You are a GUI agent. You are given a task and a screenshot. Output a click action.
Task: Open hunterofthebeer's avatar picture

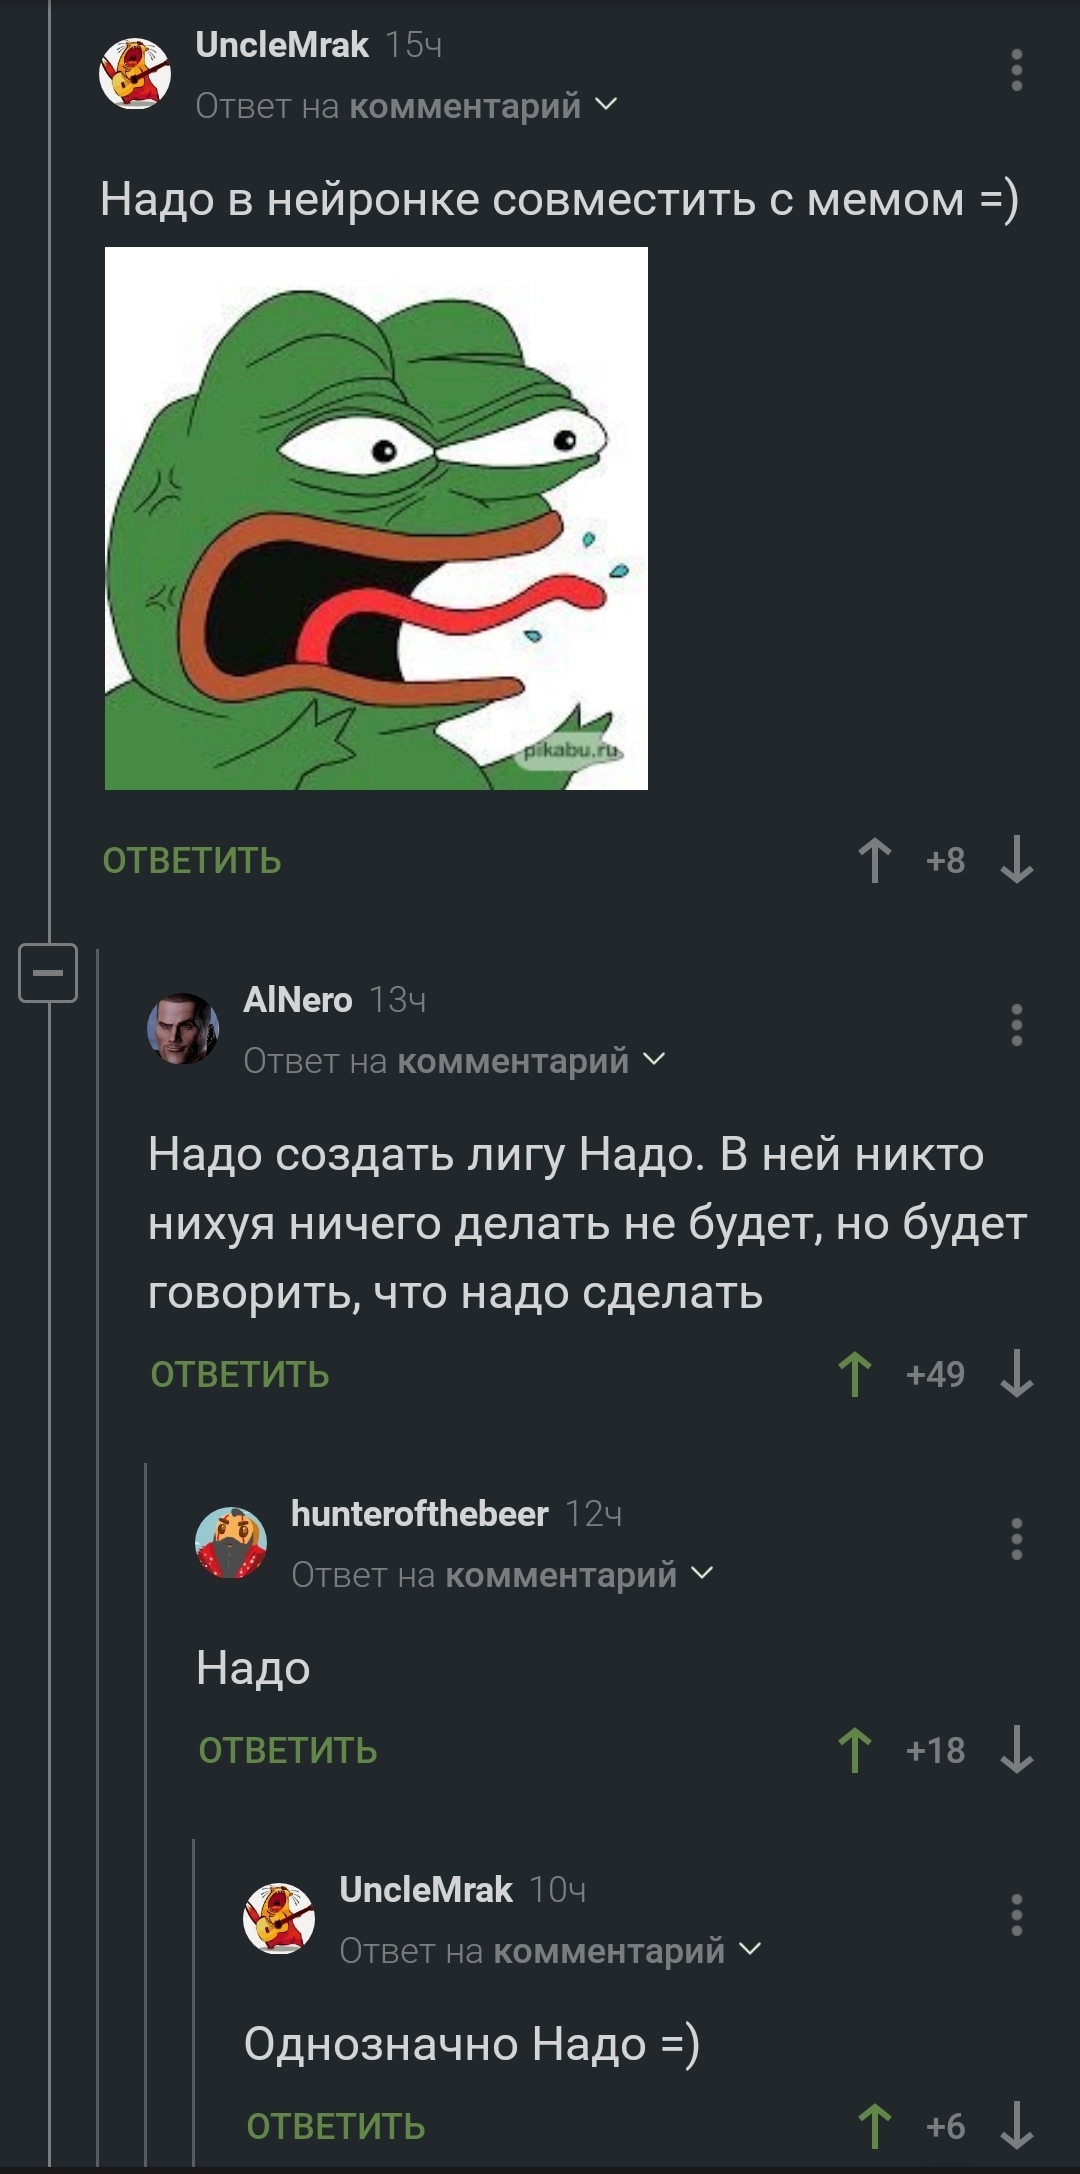pyautogui.click(x=231, y=1543)
